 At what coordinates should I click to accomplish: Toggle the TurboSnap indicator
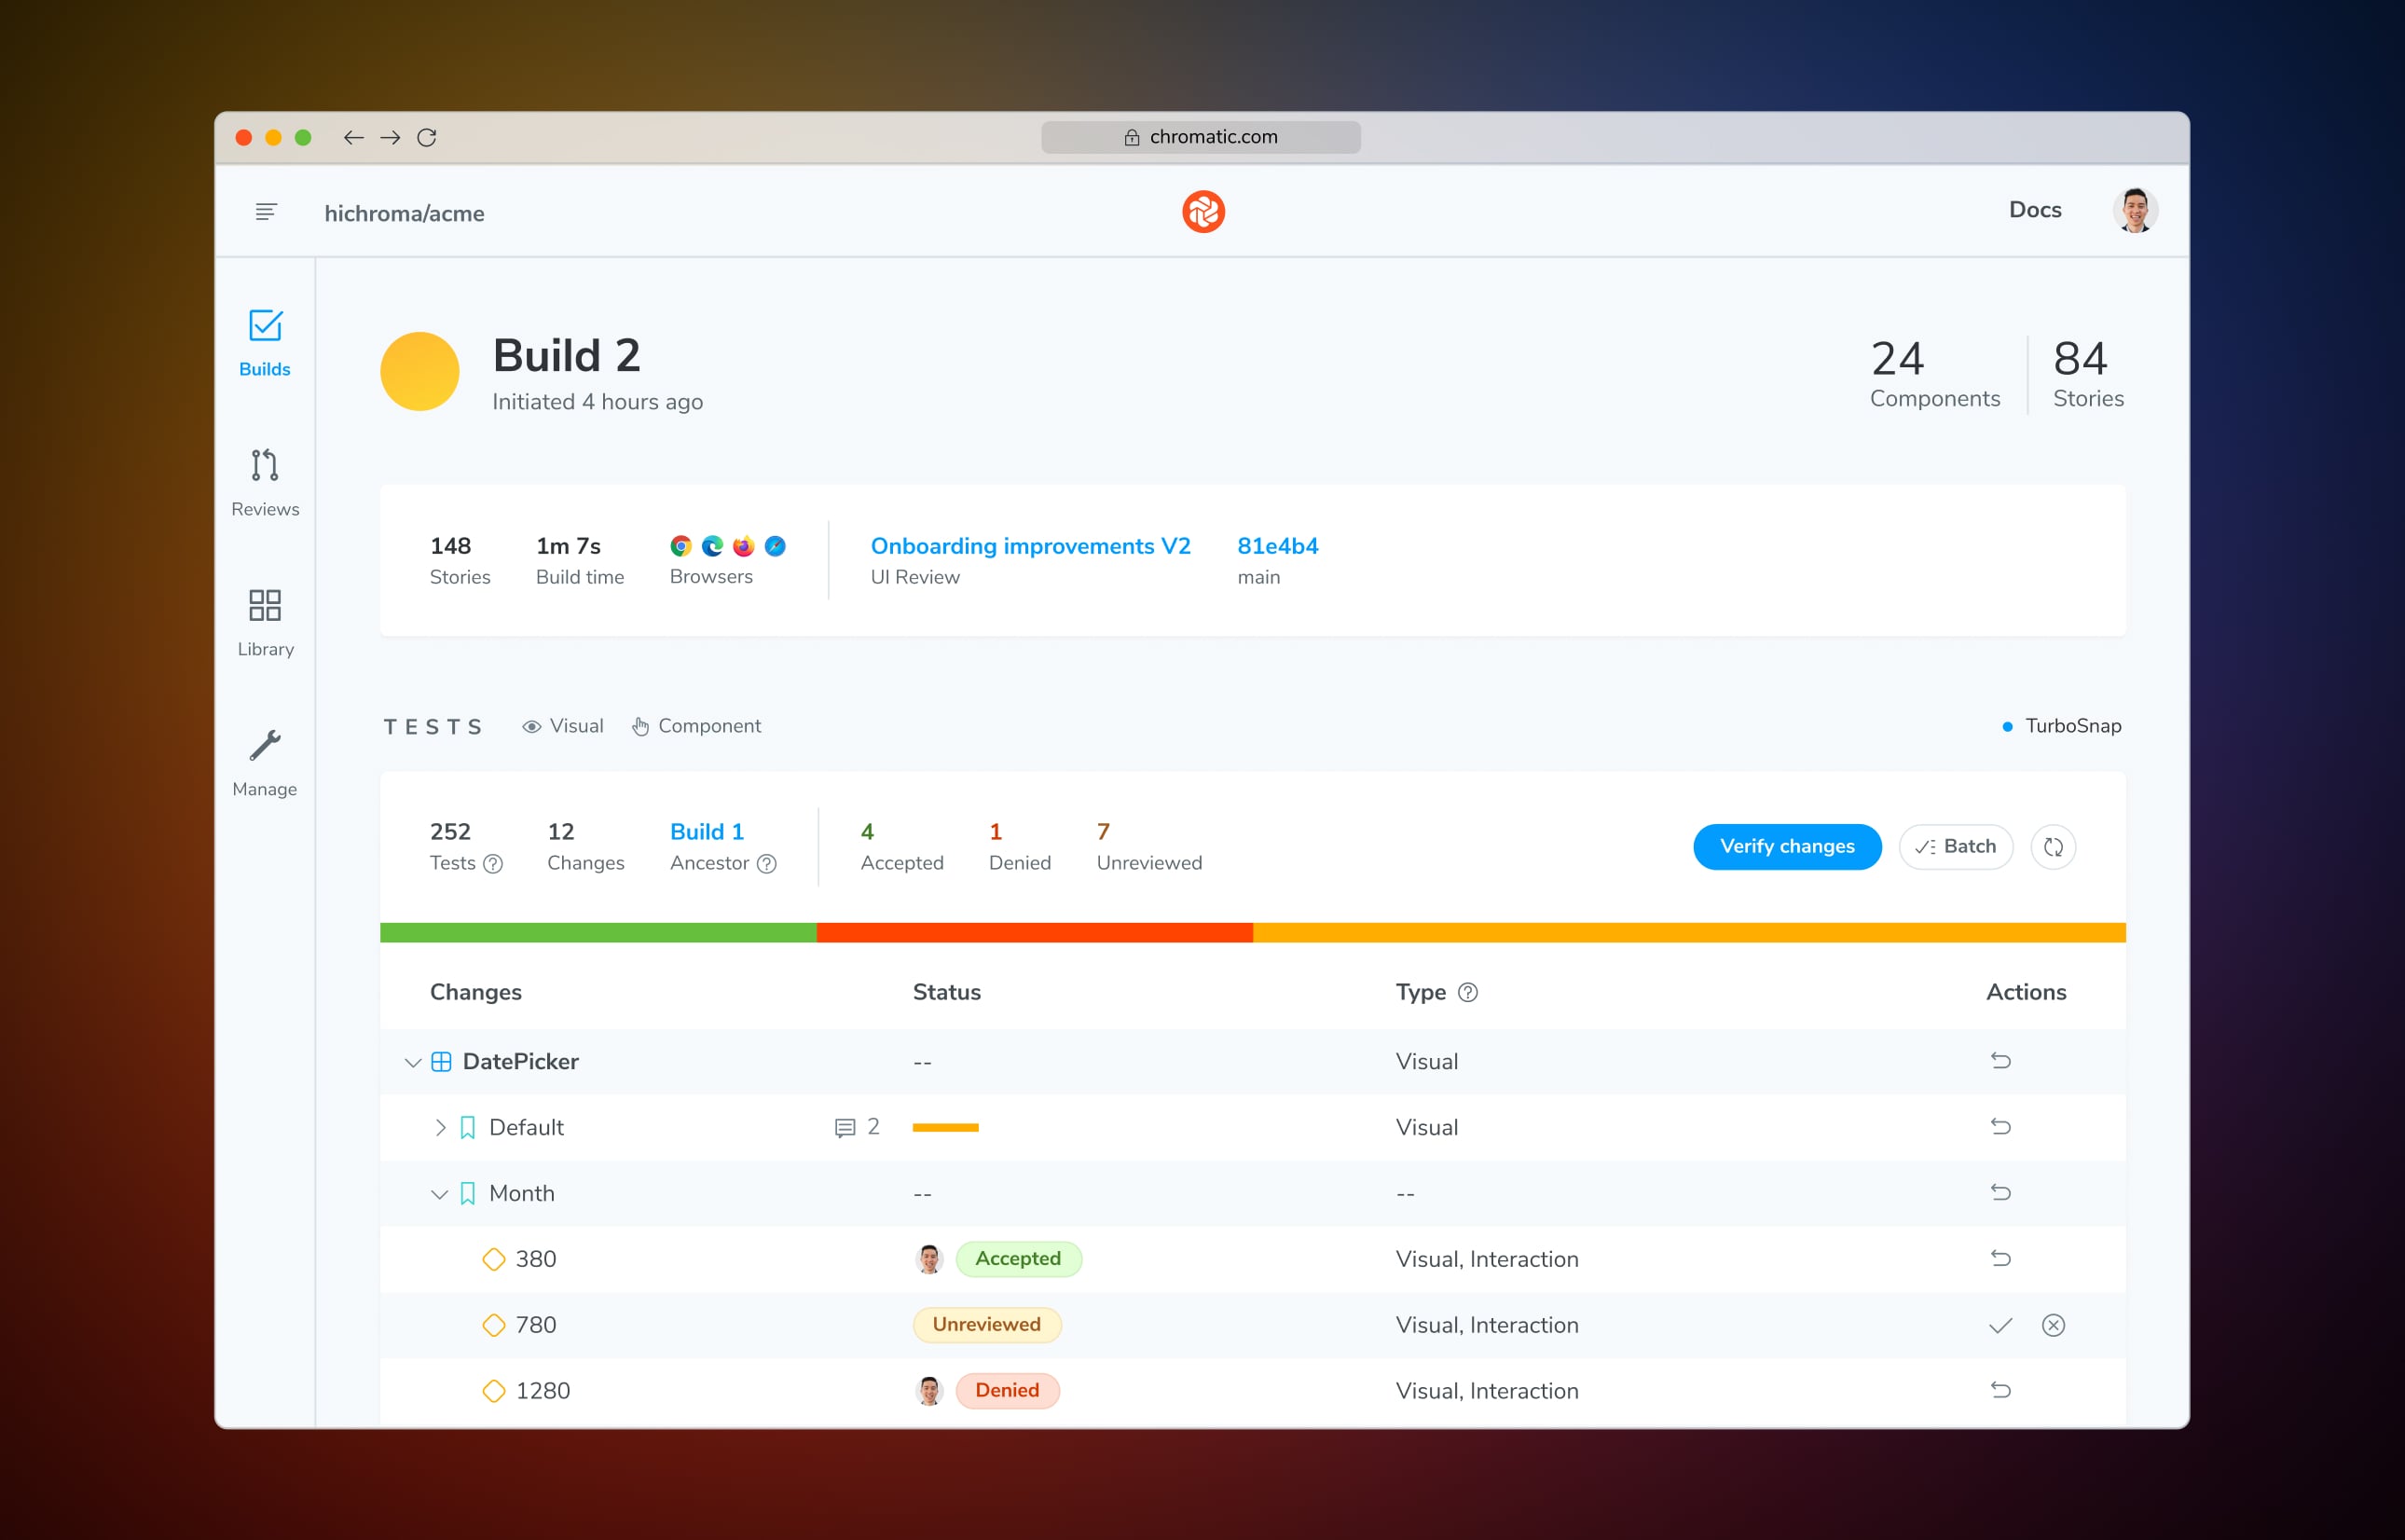coord(2061,726)
